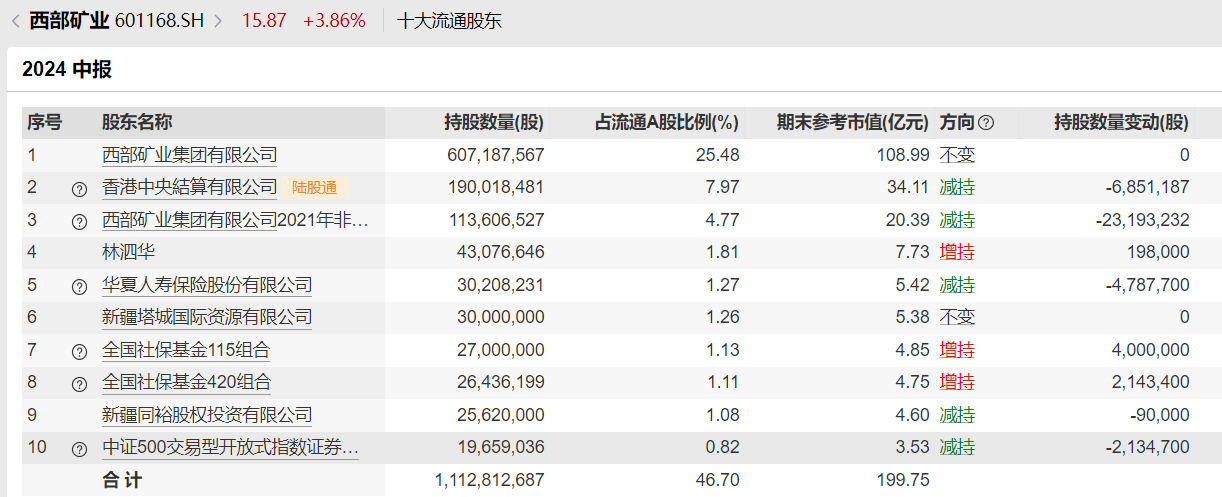Open help icon beside 中证500交易型开放式指数证券

[80, 448]
